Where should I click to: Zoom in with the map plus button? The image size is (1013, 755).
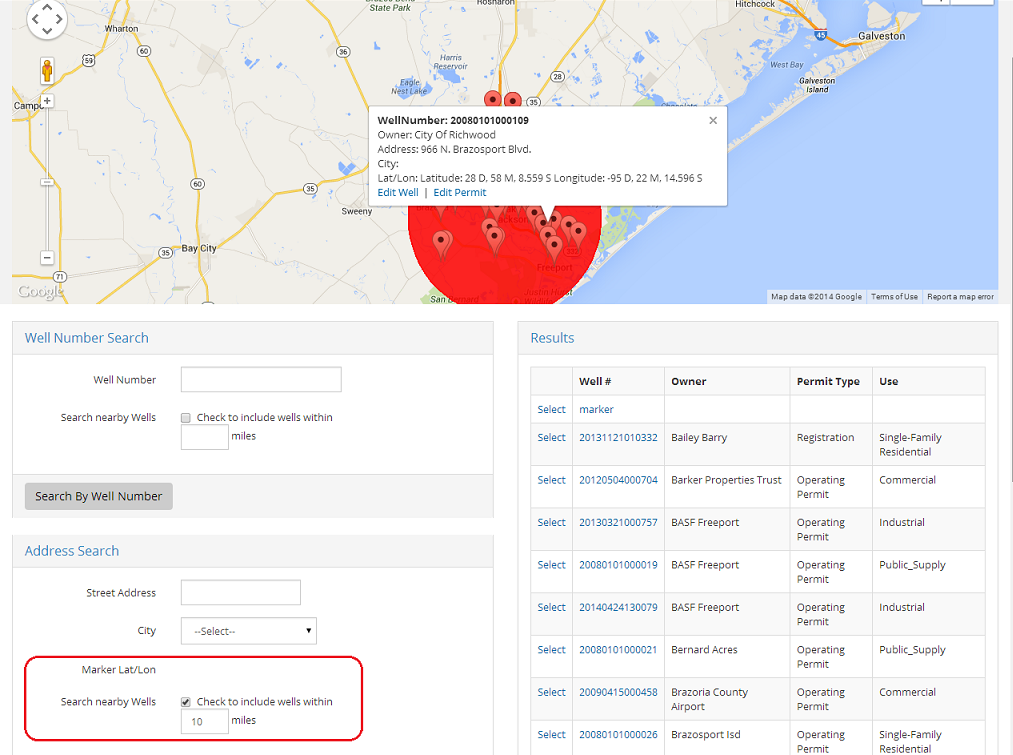pyautogui.click(x=47, y=101)
